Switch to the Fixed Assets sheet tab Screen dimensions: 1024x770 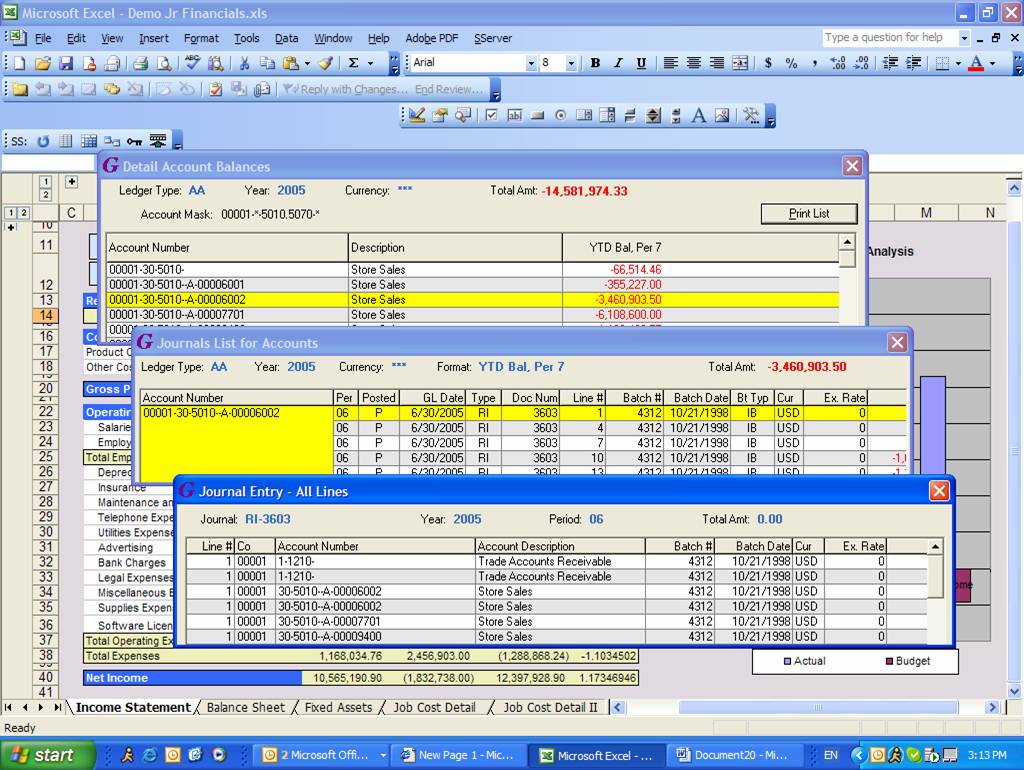pyautogui.click(x=338, y=707)
